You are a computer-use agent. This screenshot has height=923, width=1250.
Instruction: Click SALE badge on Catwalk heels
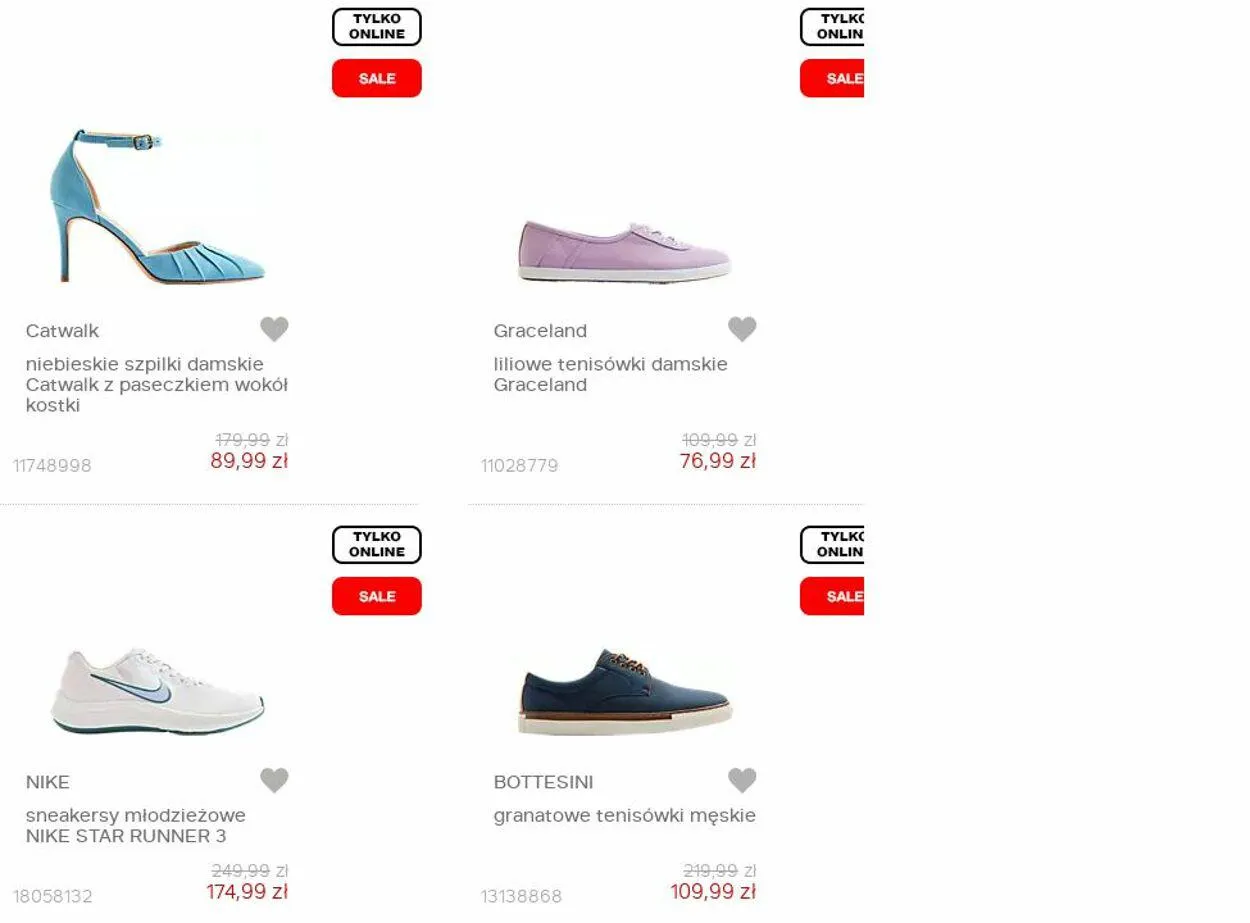[x=377, y=78]
